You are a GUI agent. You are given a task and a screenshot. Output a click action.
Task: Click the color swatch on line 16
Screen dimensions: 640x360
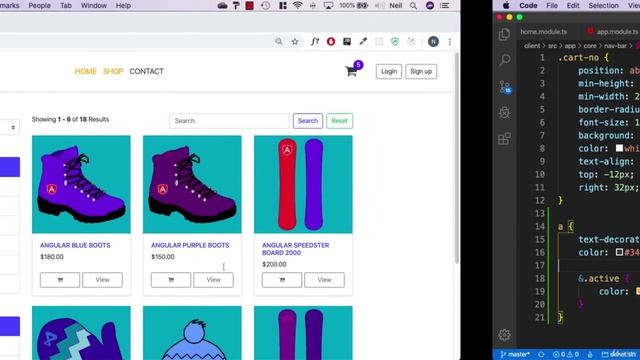click(619, 252)
